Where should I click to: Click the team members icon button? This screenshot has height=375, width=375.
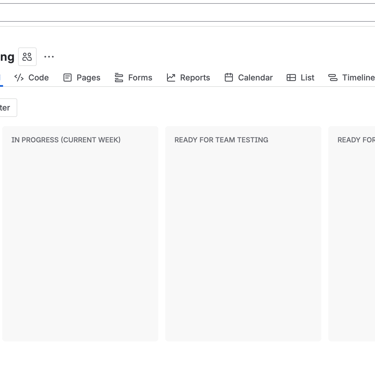point(27,57)
